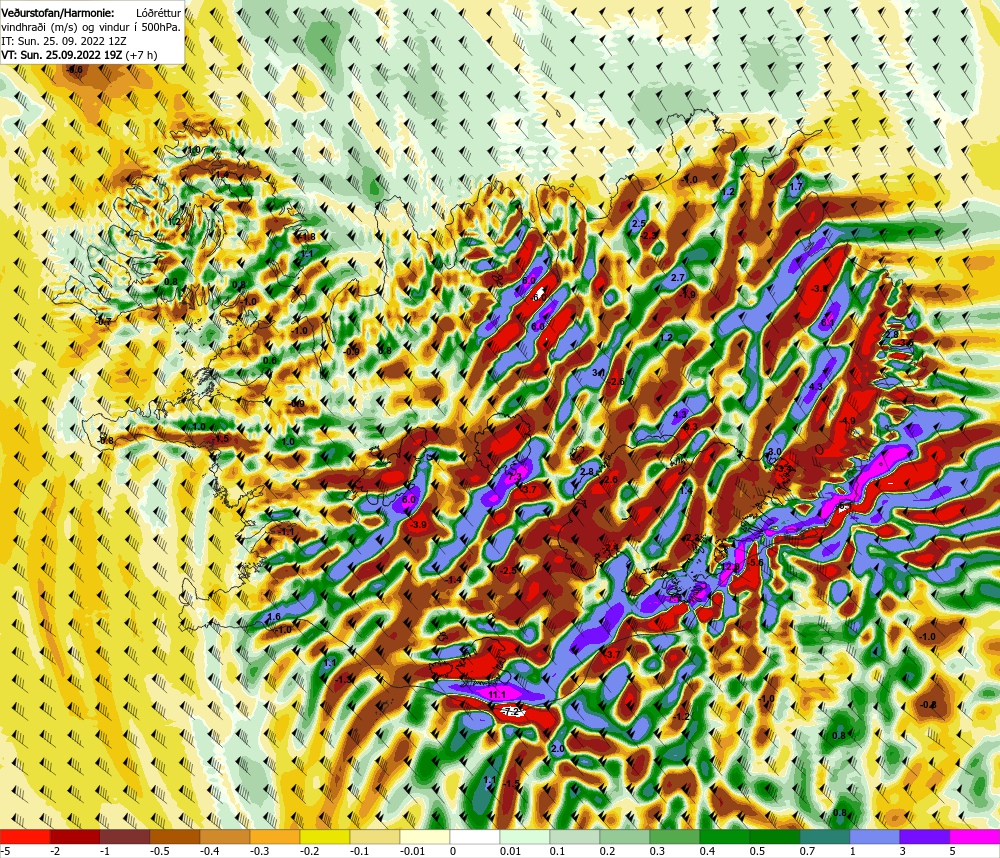
Task: Click the legend swatch between 0.5 and 0.7
Action: click(775, 836)
